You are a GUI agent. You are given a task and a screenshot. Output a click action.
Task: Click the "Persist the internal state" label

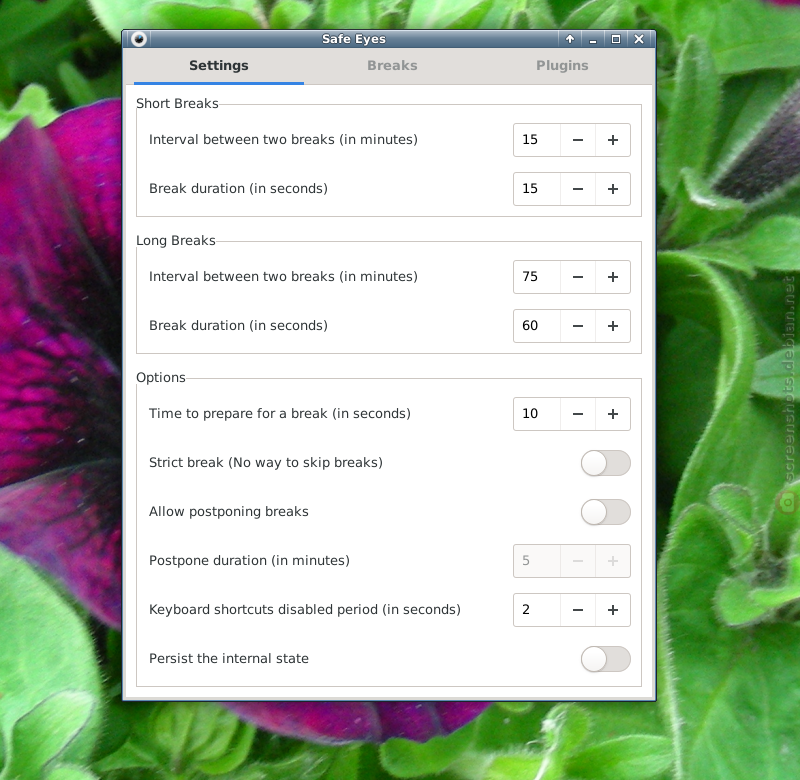click(229, 659)
